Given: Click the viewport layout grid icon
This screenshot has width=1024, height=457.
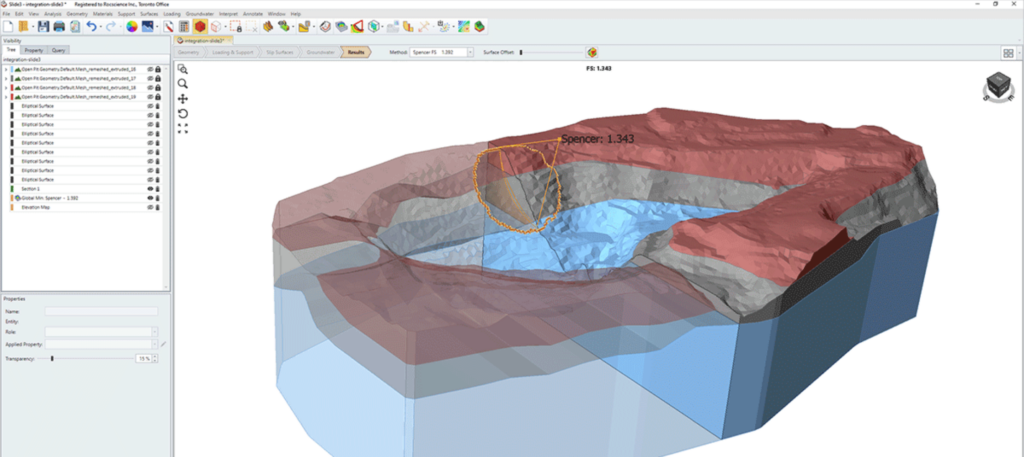Looking at the screenshot, I should coord(1008,53).
